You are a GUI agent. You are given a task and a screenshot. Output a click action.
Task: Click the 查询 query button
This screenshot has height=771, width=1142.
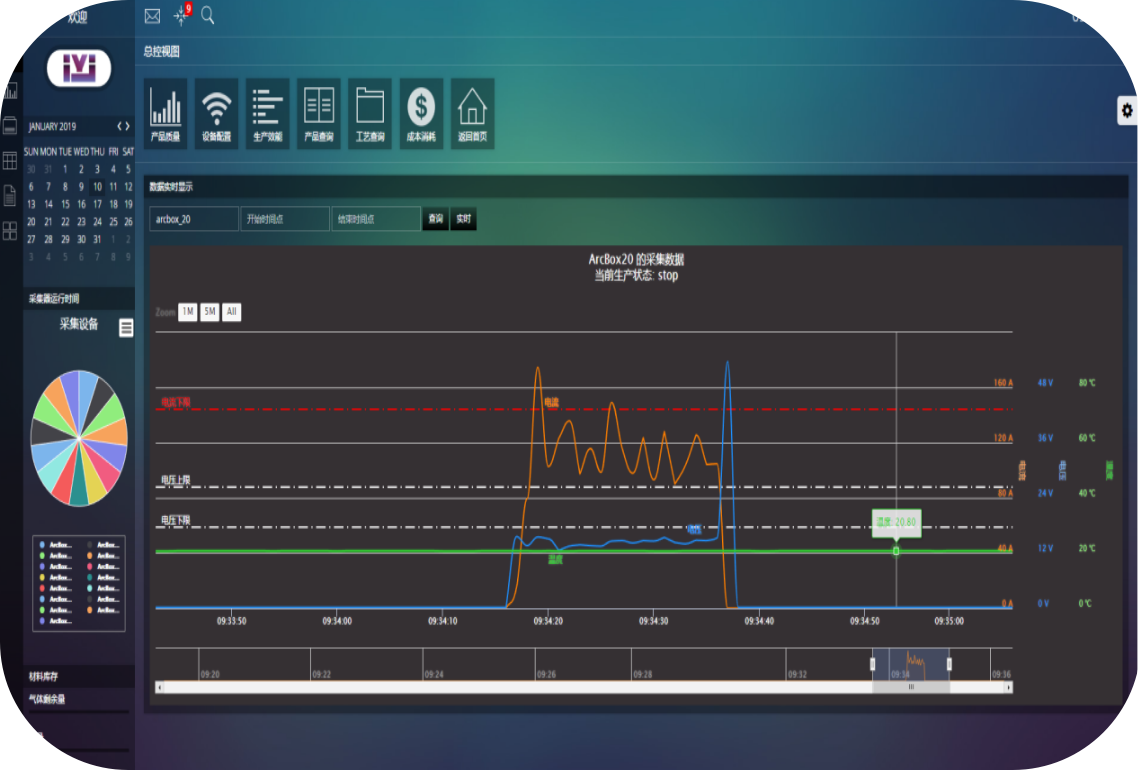pos(435,219)
